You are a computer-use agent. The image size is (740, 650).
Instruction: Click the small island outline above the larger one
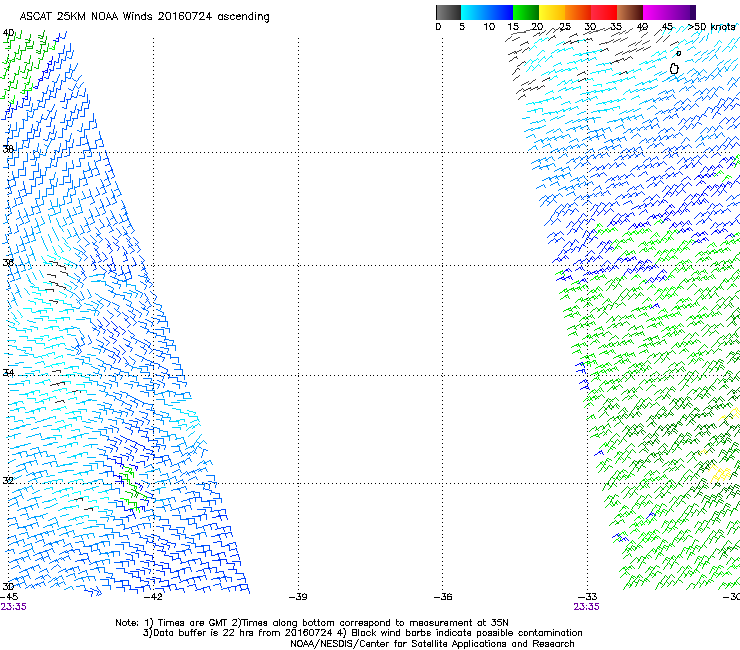pos(679,53)
